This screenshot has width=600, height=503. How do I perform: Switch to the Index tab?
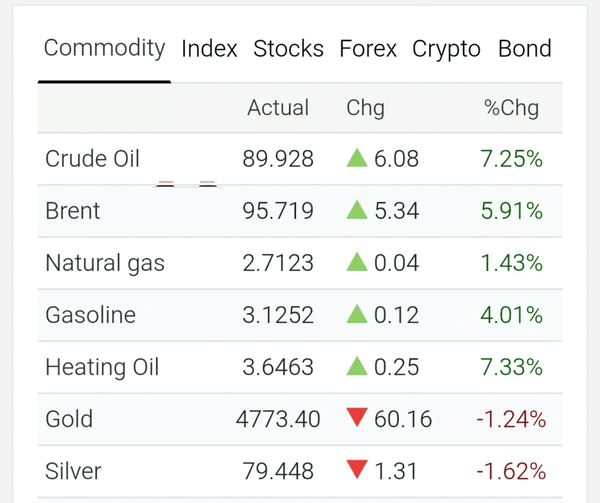coord(209,49)
